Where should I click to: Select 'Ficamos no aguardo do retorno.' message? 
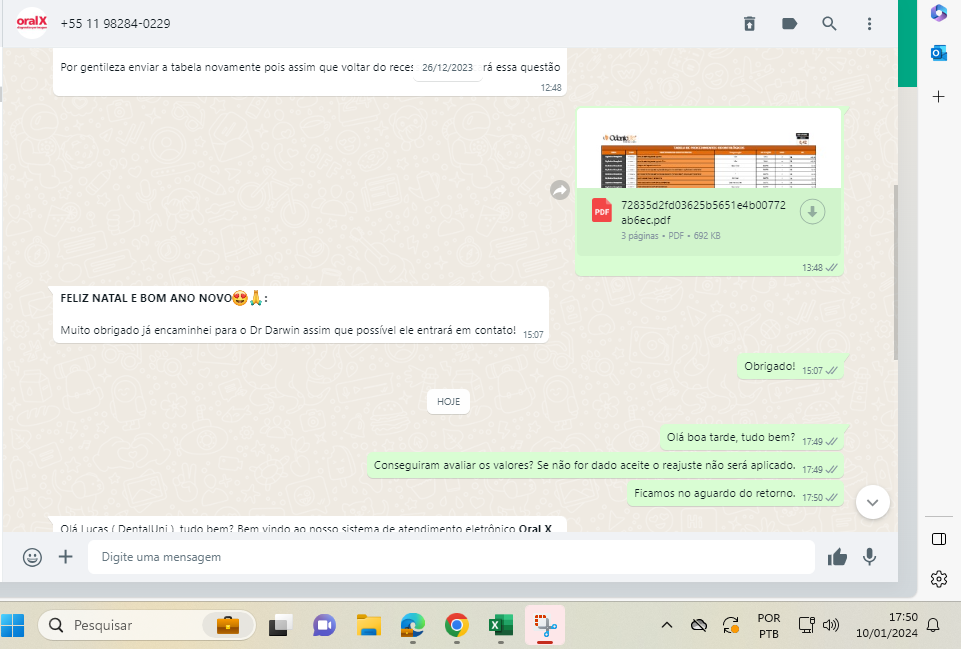click(735, 494)
